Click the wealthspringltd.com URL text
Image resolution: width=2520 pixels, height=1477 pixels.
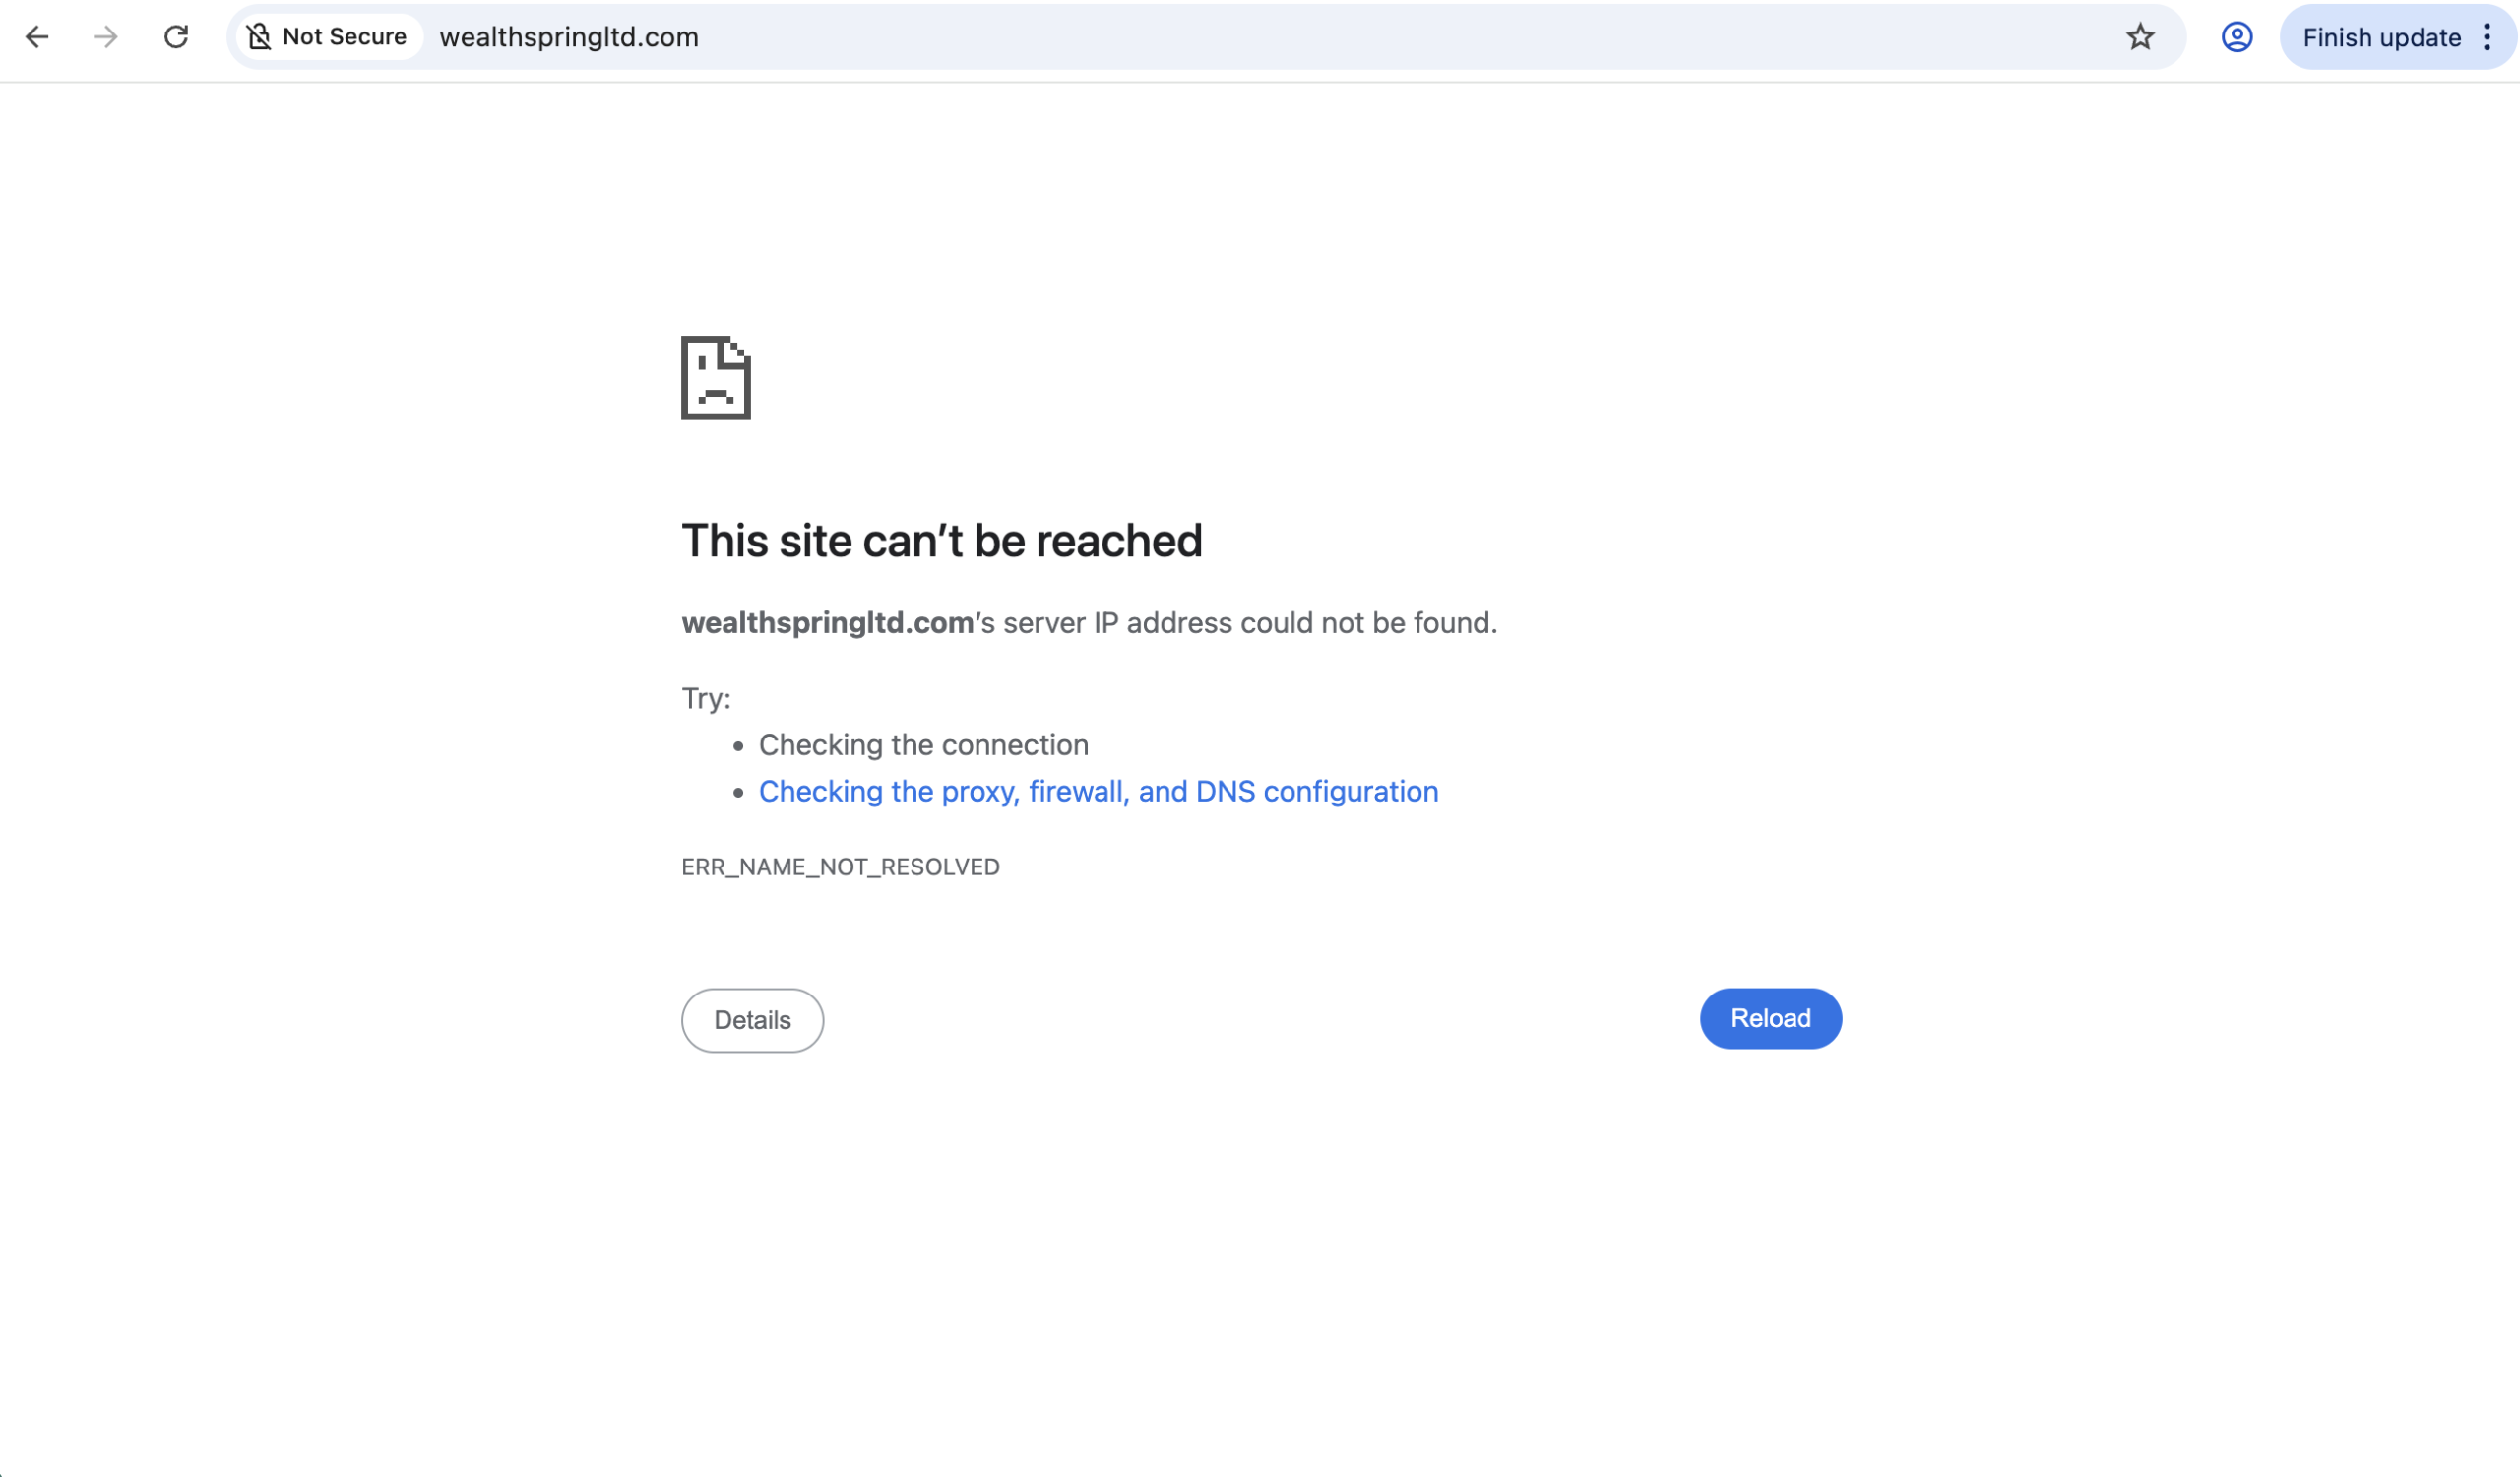[x=567, y=37]
